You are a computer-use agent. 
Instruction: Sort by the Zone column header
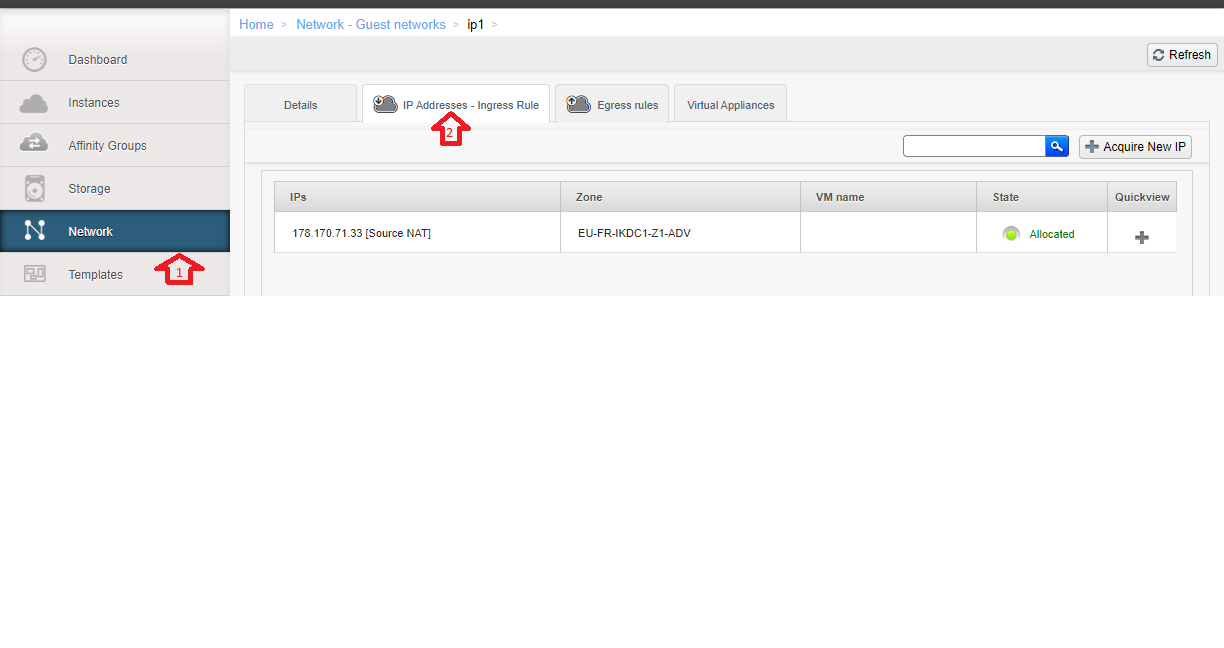[680, 197]
